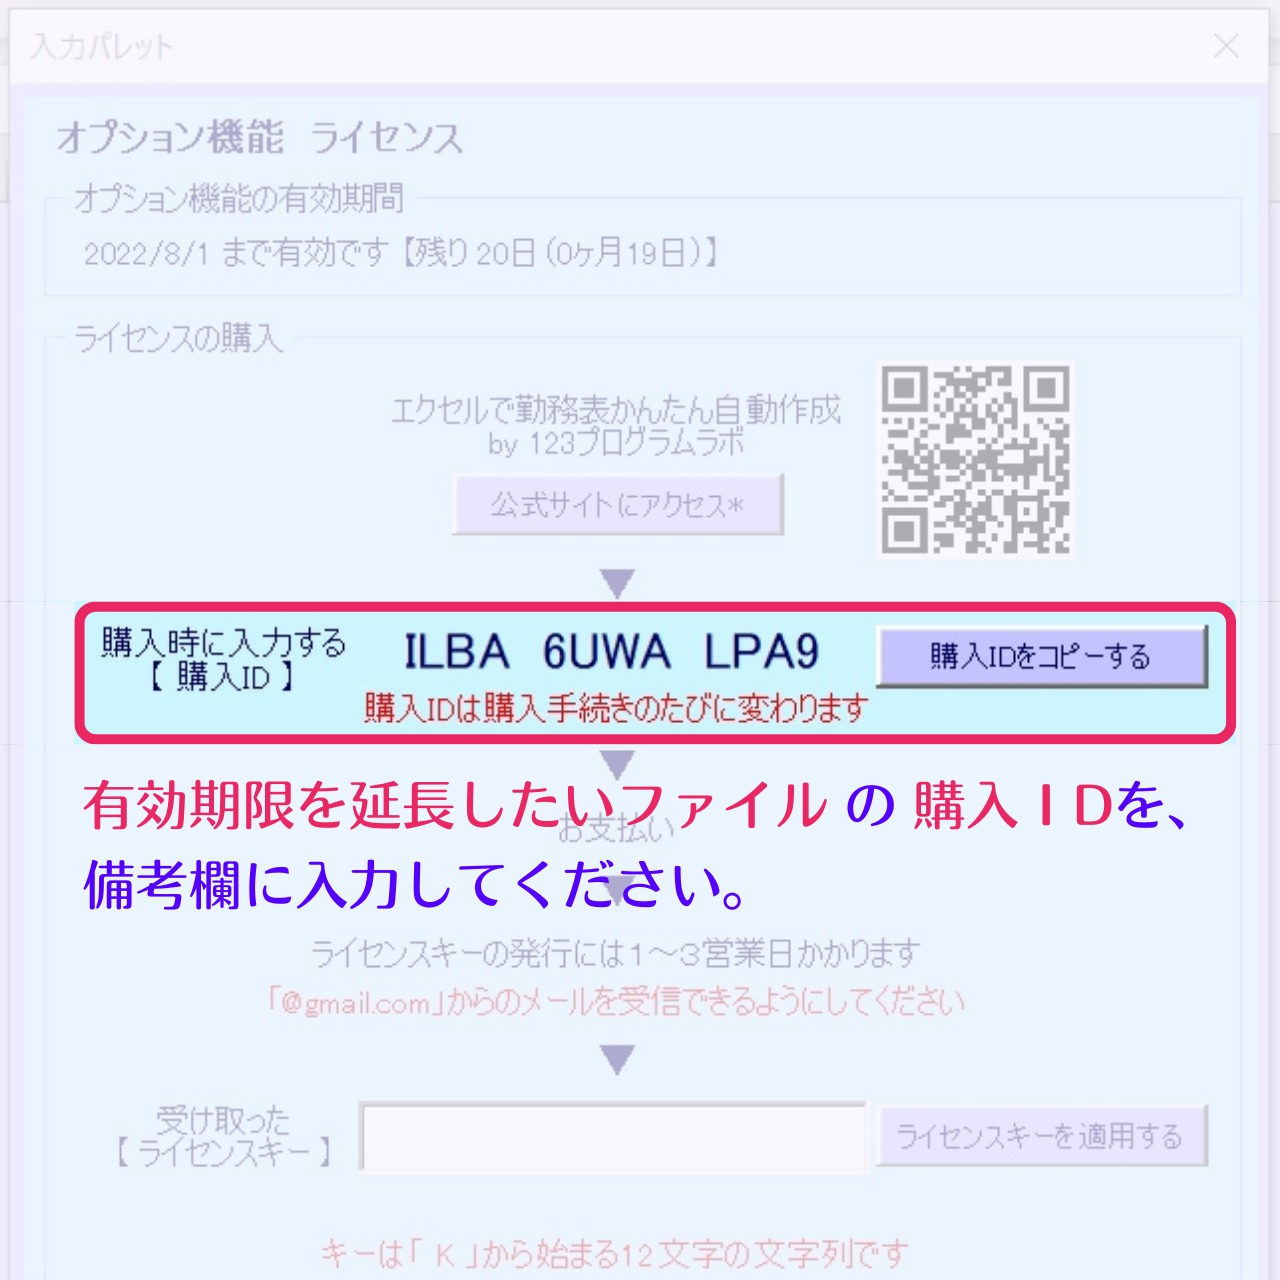Click the 受け取った【ライセンスキー】 label
1280x1280 pixels.
click(223, 1137)
